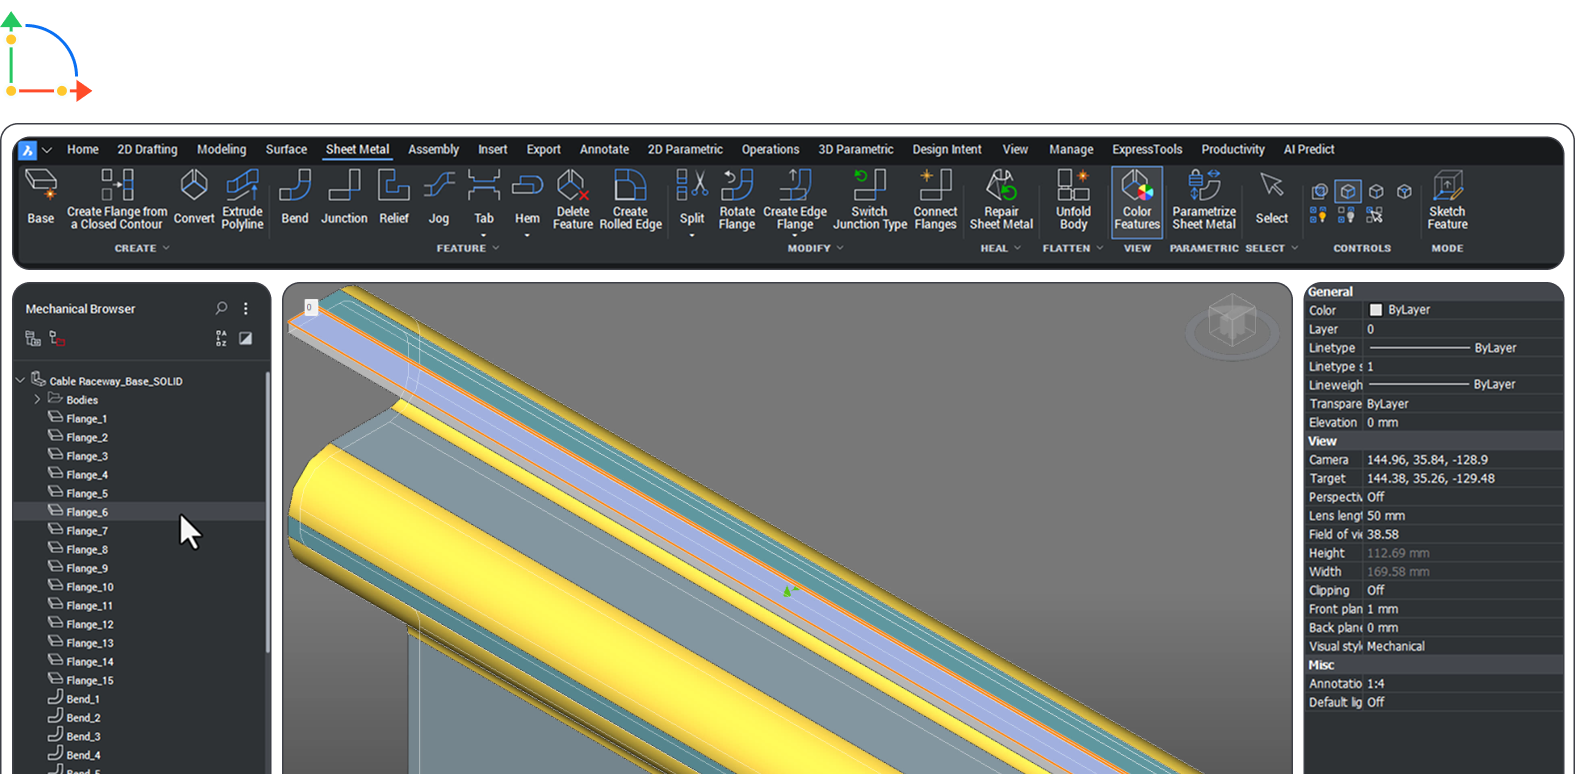1575x774 pixels.
Task: Expand the FEATURE panel chevron
Action: click(x=496, y=248)
